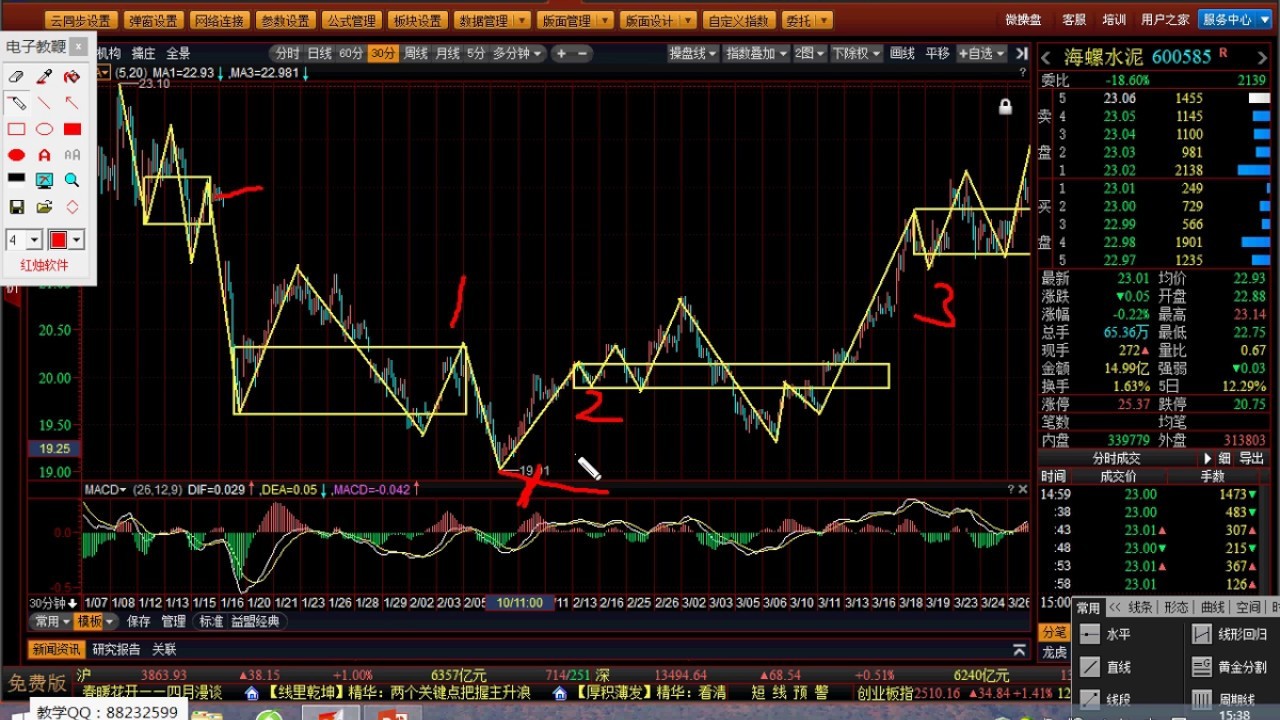Open the 公式管理 menu
This screenshot has height=720, width=1280.
350,21
